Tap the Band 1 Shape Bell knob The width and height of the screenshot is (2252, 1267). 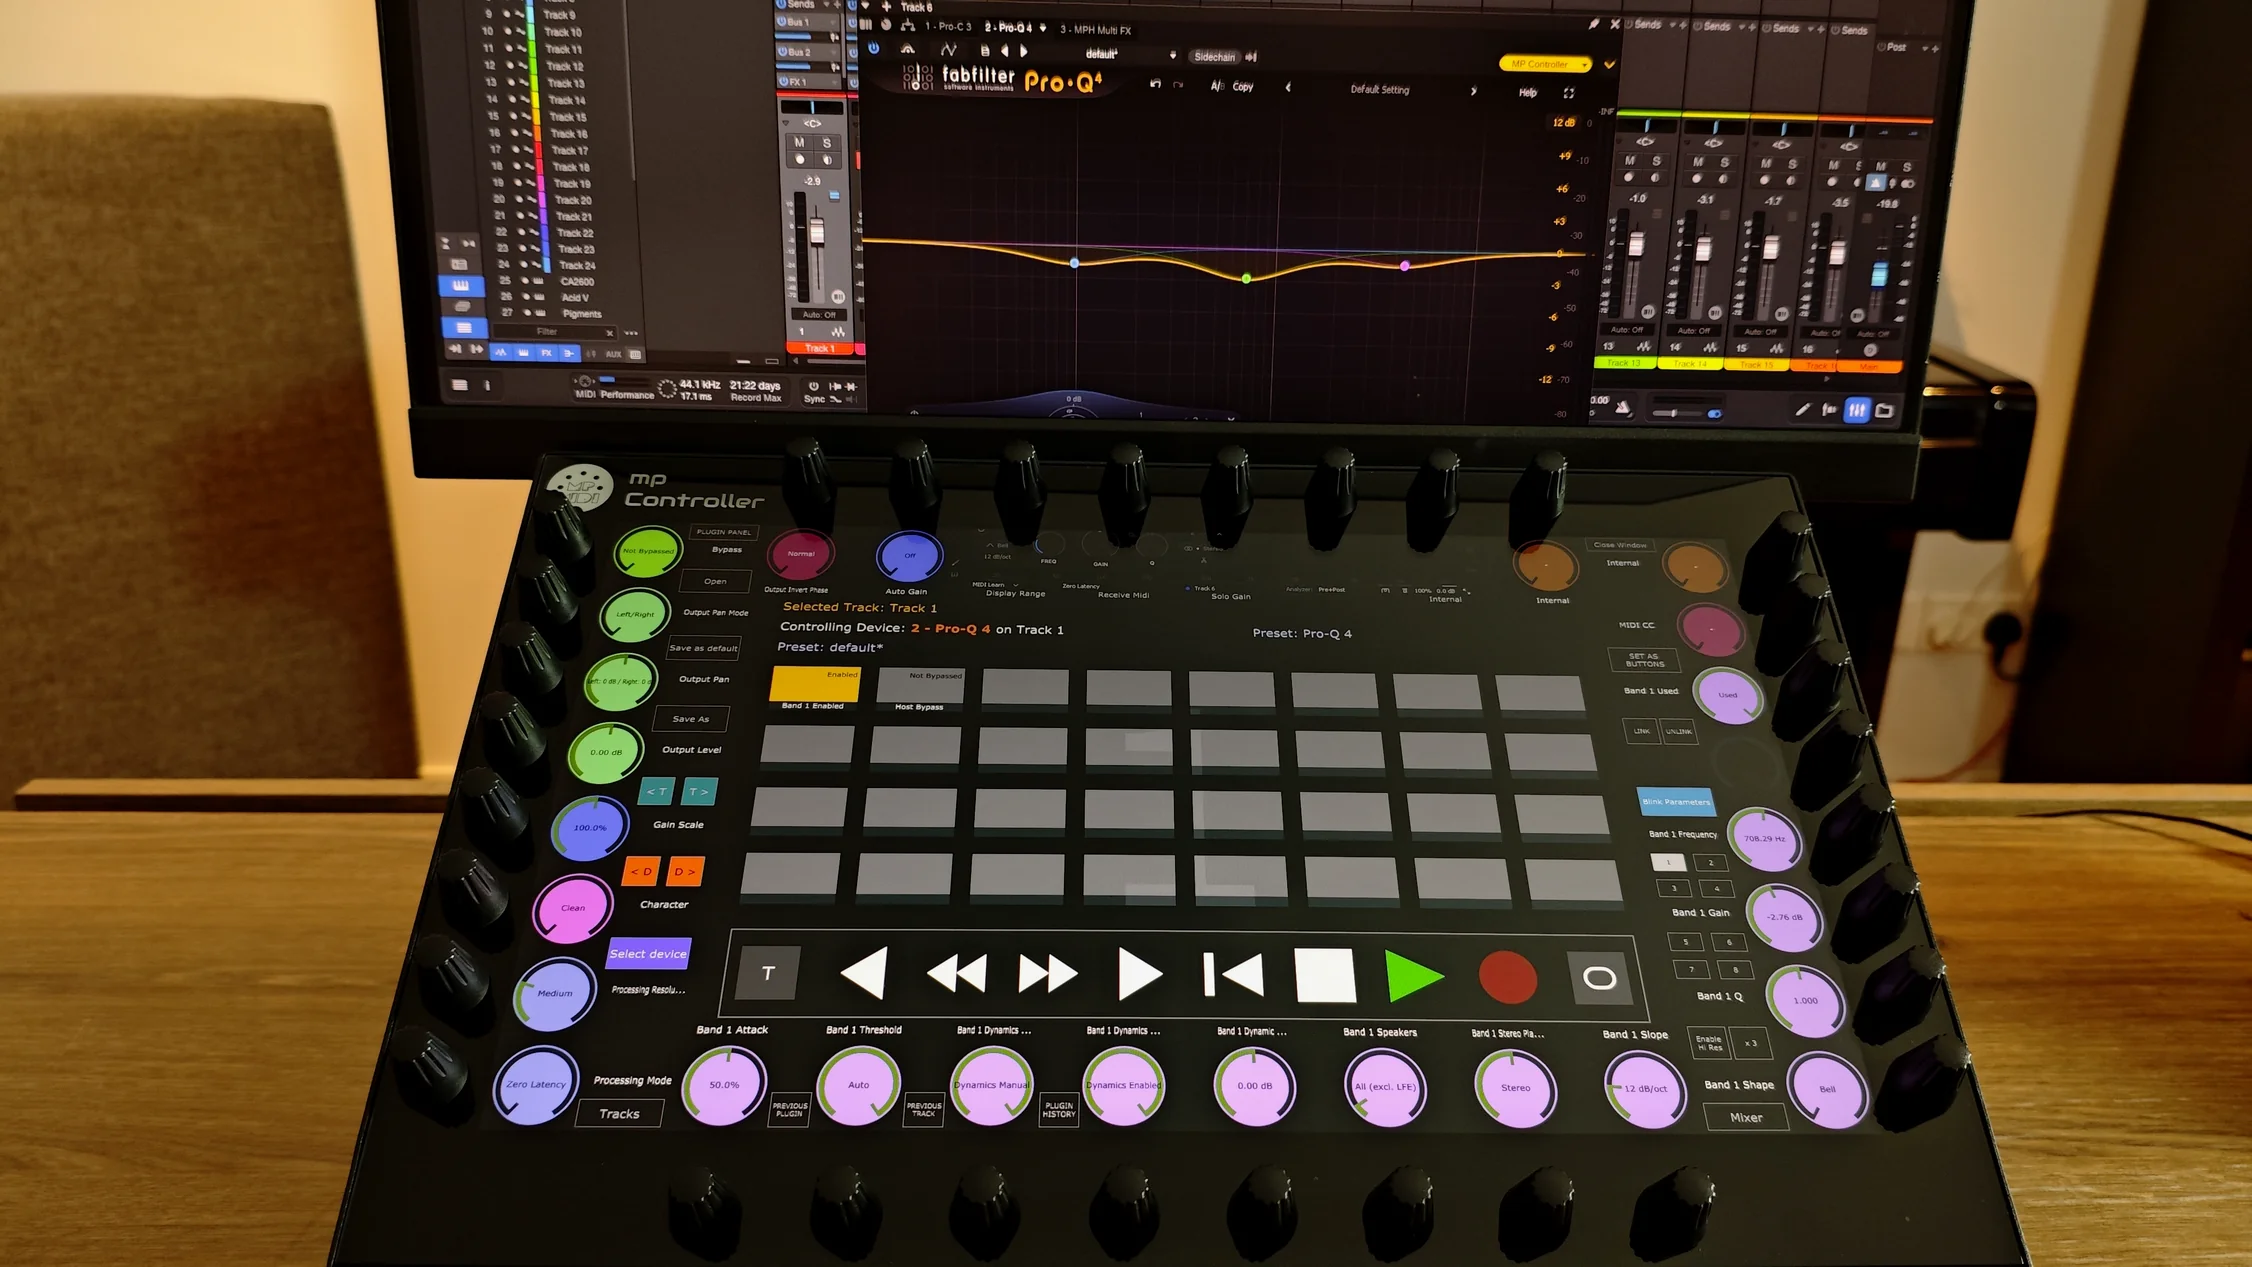[1827, 1090]
